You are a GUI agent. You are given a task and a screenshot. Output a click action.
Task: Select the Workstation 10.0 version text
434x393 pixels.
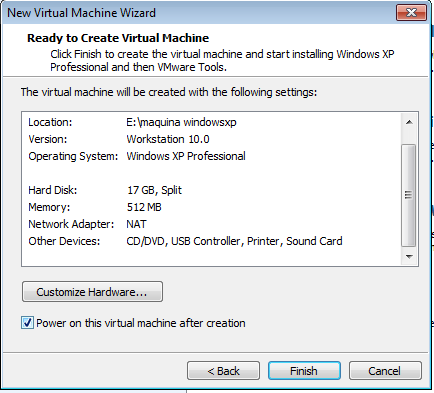pos(168,139)
